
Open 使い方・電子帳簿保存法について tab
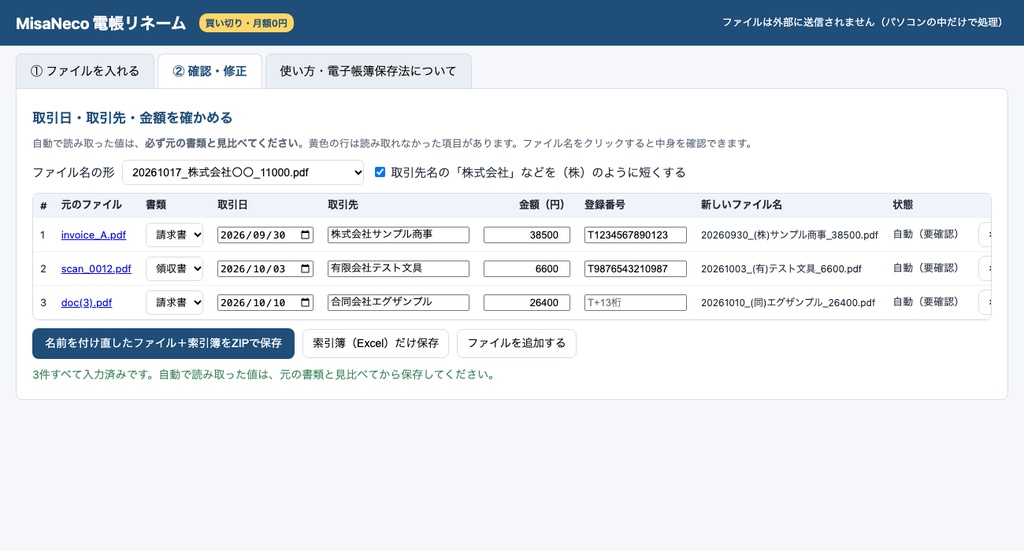pos(368,71)
